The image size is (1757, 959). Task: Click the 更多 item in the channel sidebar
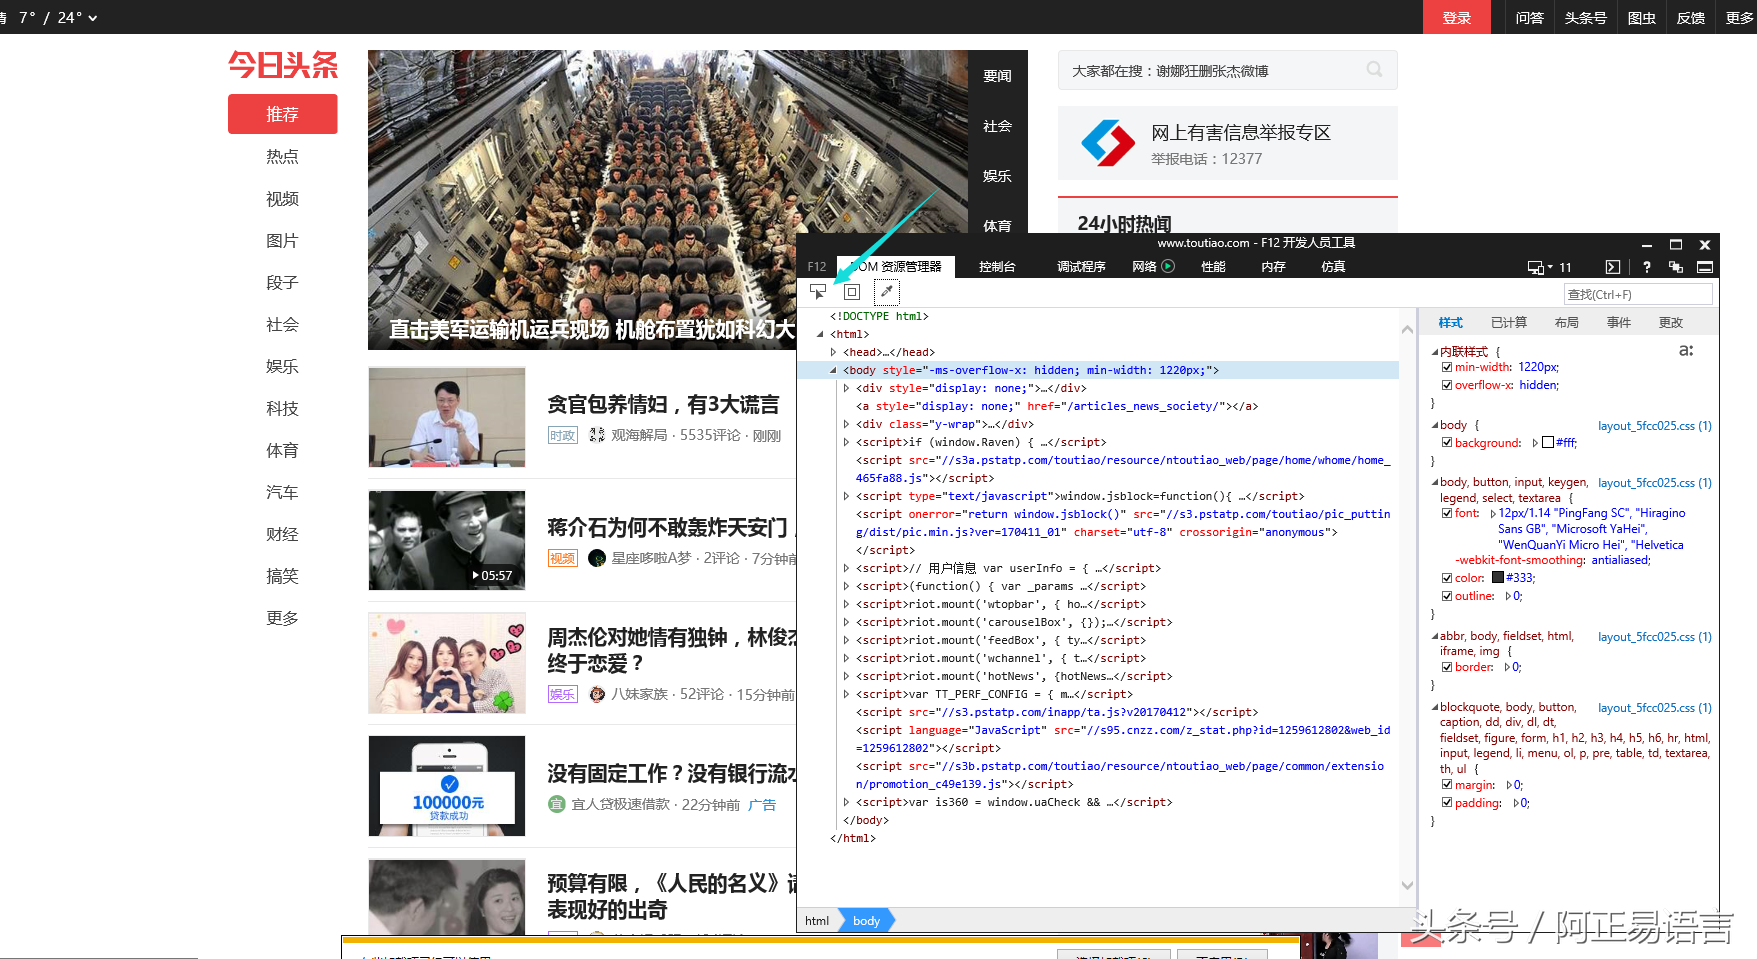pyautogui.click(x=282, y=619)
